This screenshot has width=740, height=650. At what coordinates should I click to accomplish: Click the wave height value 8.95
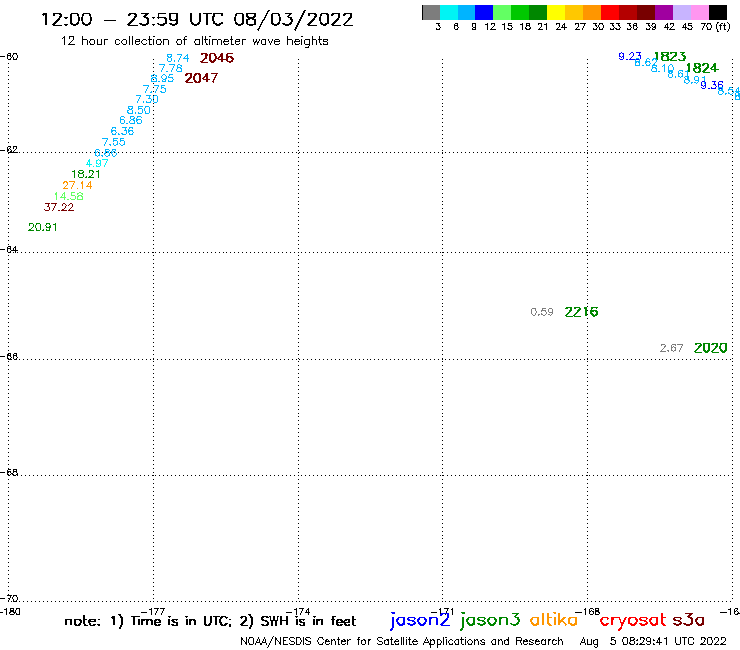tap(162, 78)
